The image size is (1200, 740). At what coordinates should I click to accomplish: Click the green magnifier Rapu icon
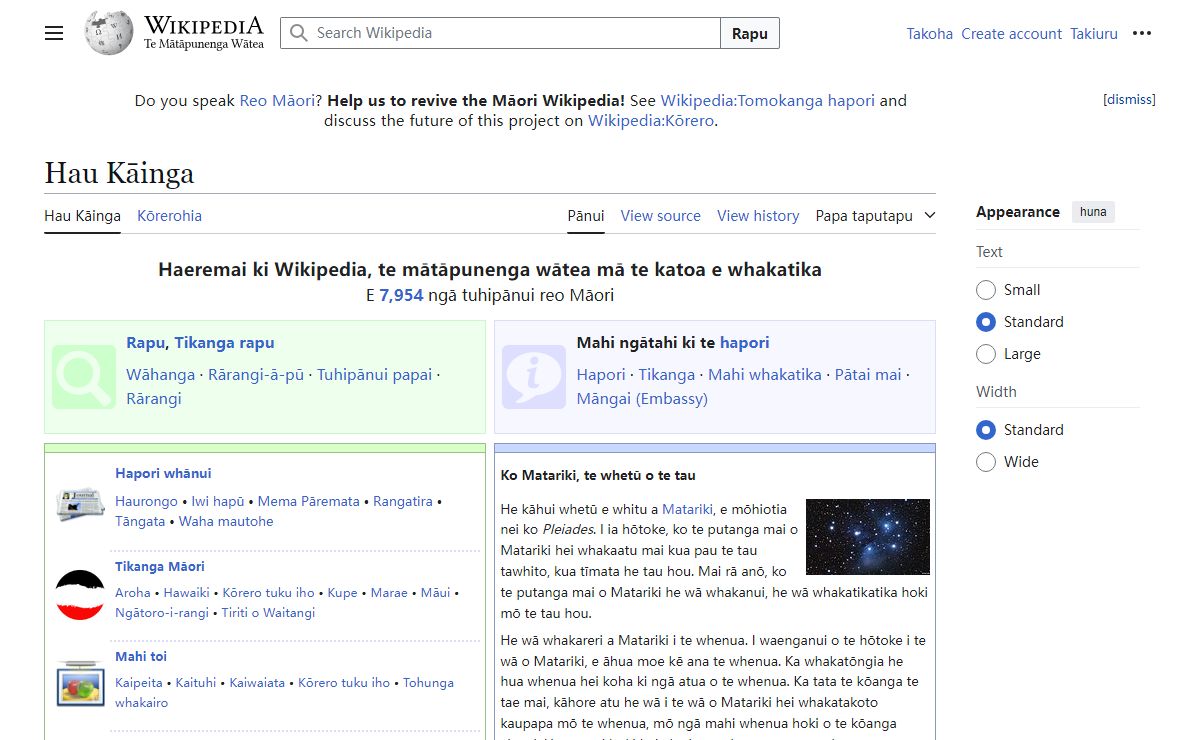point(84,377)
